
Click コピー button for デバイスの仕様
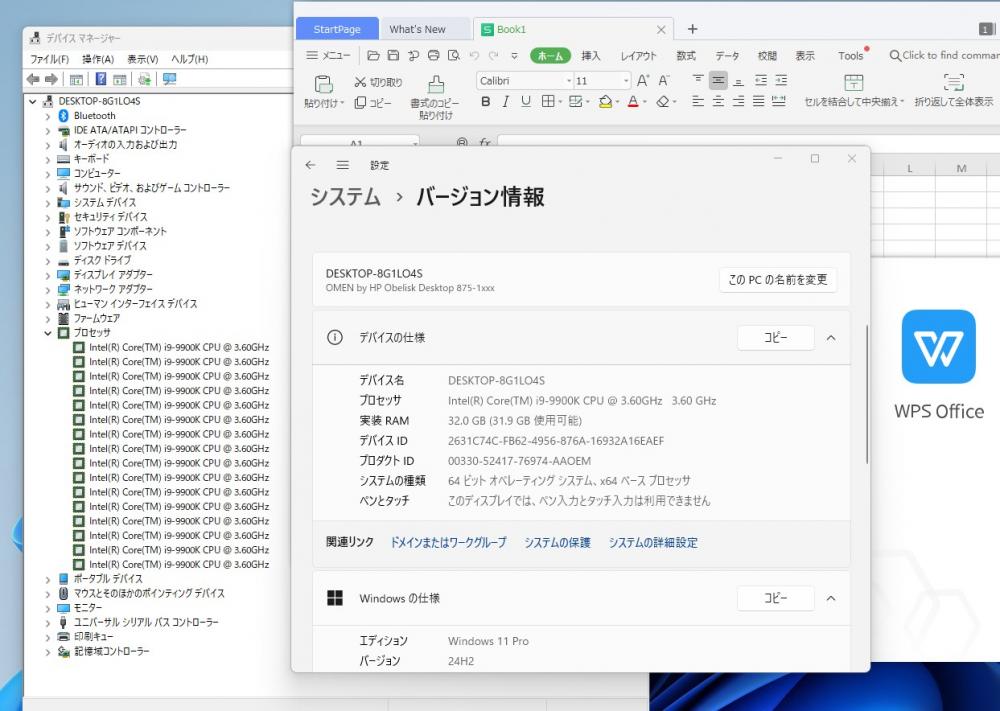pyautogui.click(x=776, y=338)
